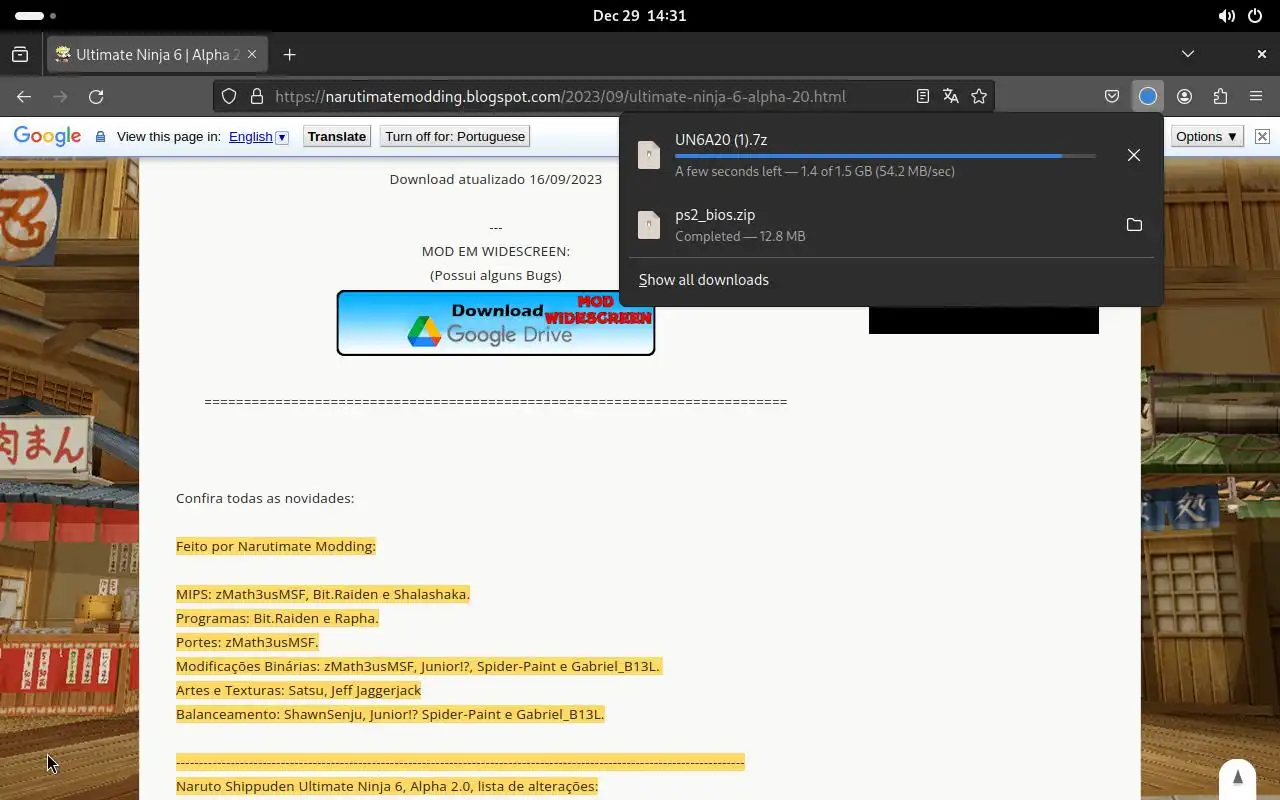
Task: Click the 'Artes e Texturas' credits line
Action: tap(298, 690)
